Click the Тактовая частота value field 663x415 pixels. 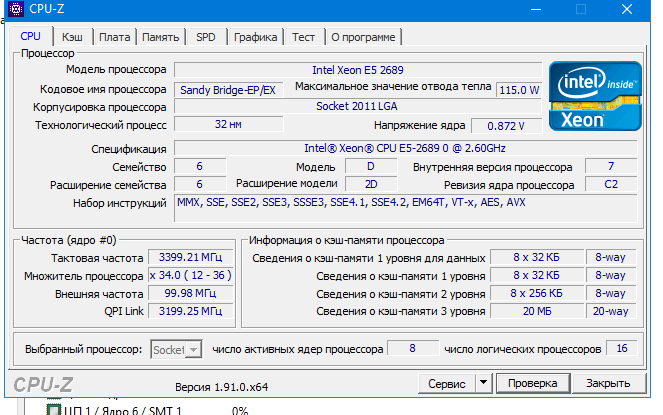coord(186,257)
